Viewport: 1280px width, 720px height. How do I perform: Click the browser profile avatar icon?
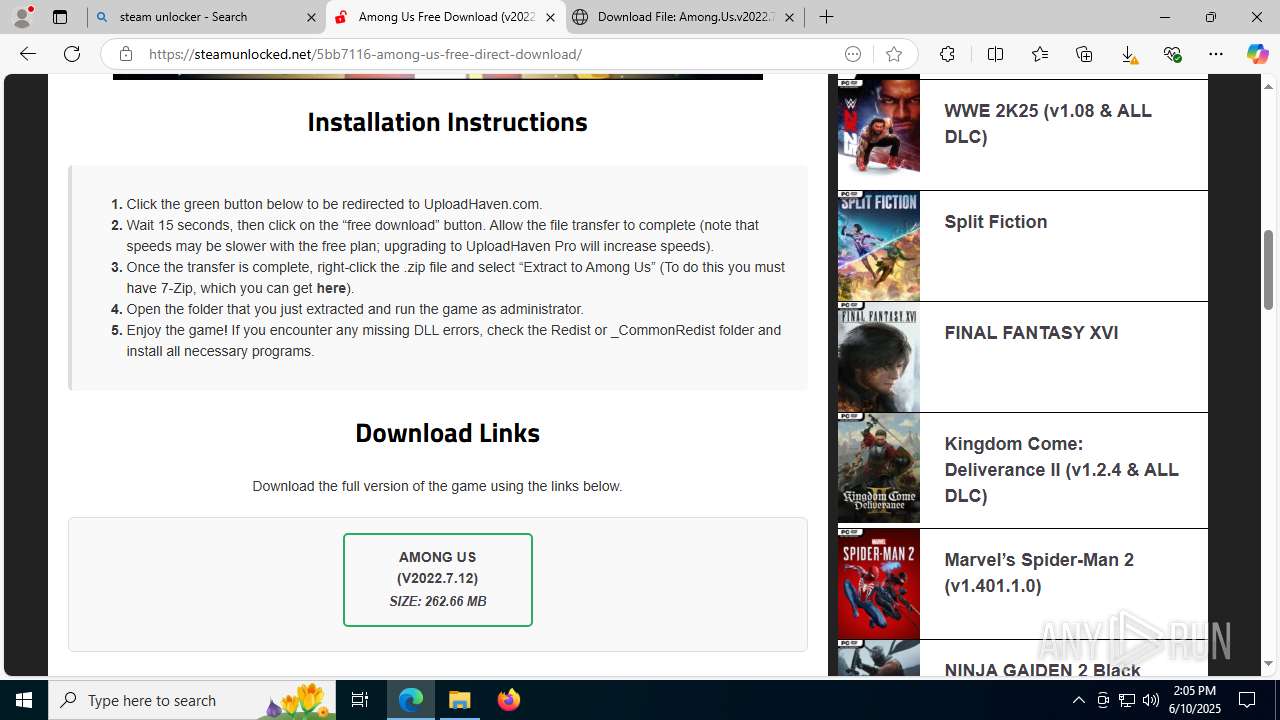(x=22, y=16)
